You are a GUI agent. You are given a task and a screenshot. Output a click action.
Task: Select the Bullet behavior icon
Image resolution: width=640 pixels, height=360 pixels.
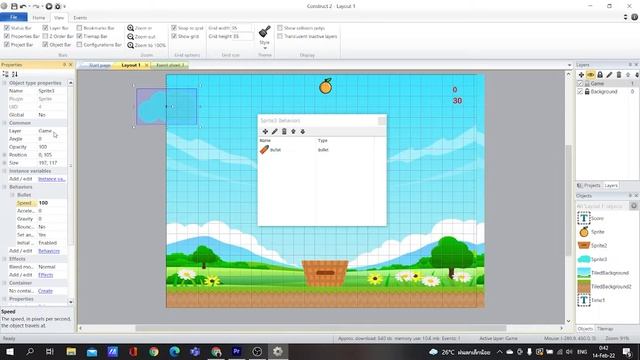(x=264, y=150)
